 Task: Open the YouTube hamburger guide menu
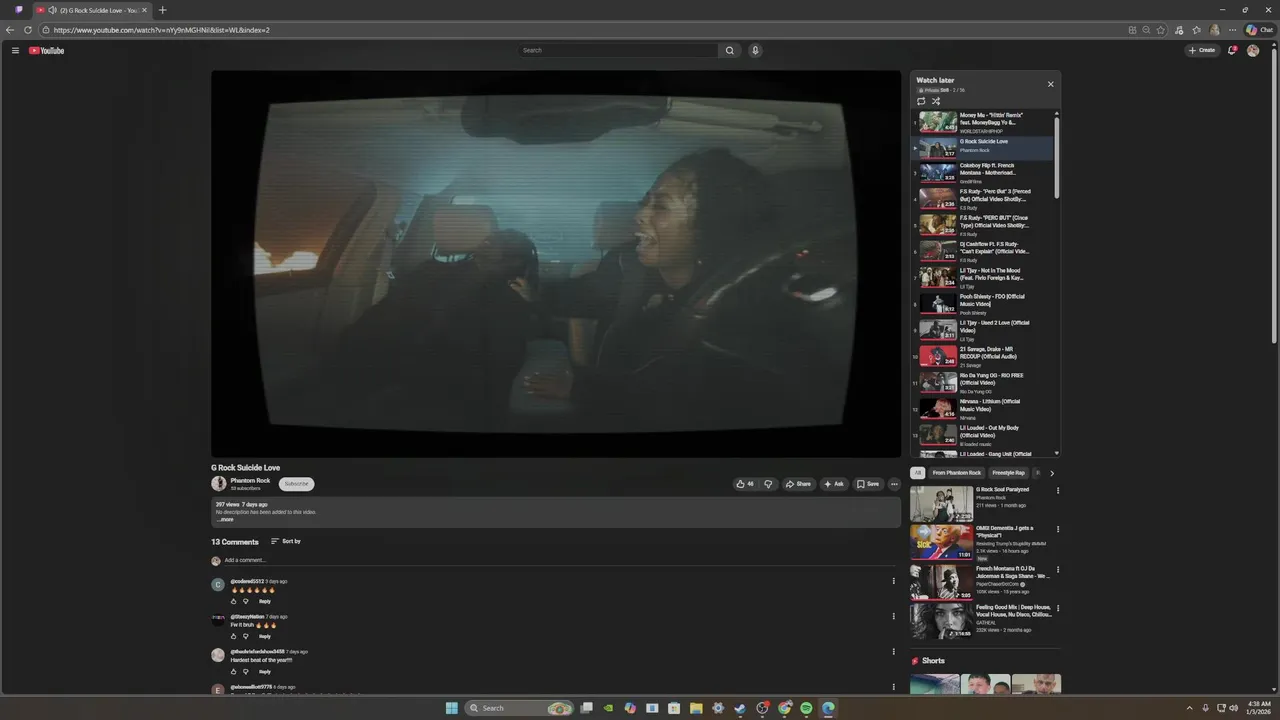[x=15, y=50]
